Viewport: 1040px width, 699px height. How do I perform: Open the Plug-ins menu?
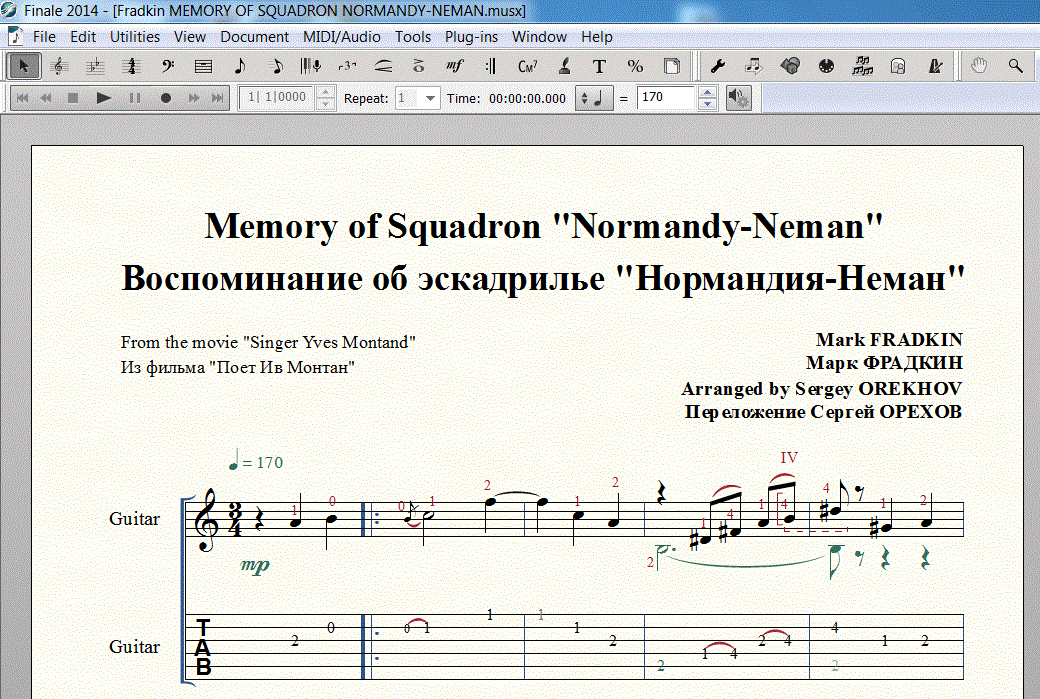[x=471, y=36]
